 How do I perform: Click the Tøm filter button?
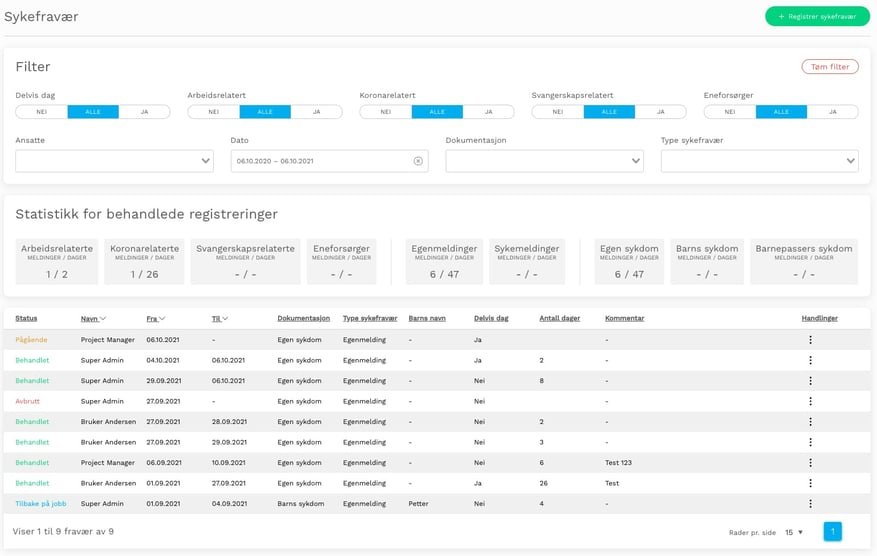[x=829, y=67]
